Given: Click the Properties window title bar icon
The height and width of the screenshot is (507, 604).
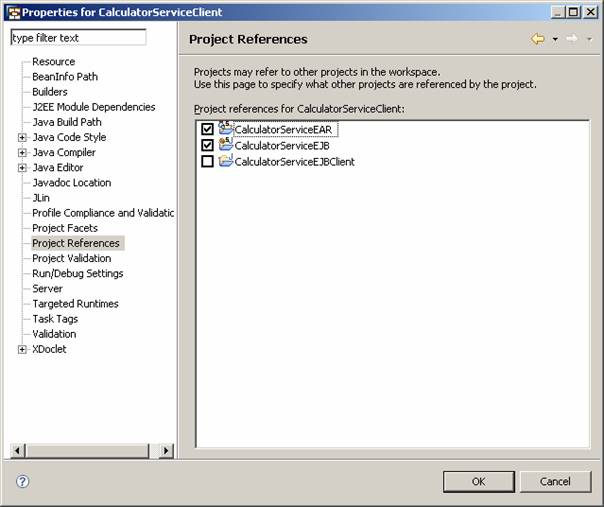Looking at the screenshot, I should (14, 12).
